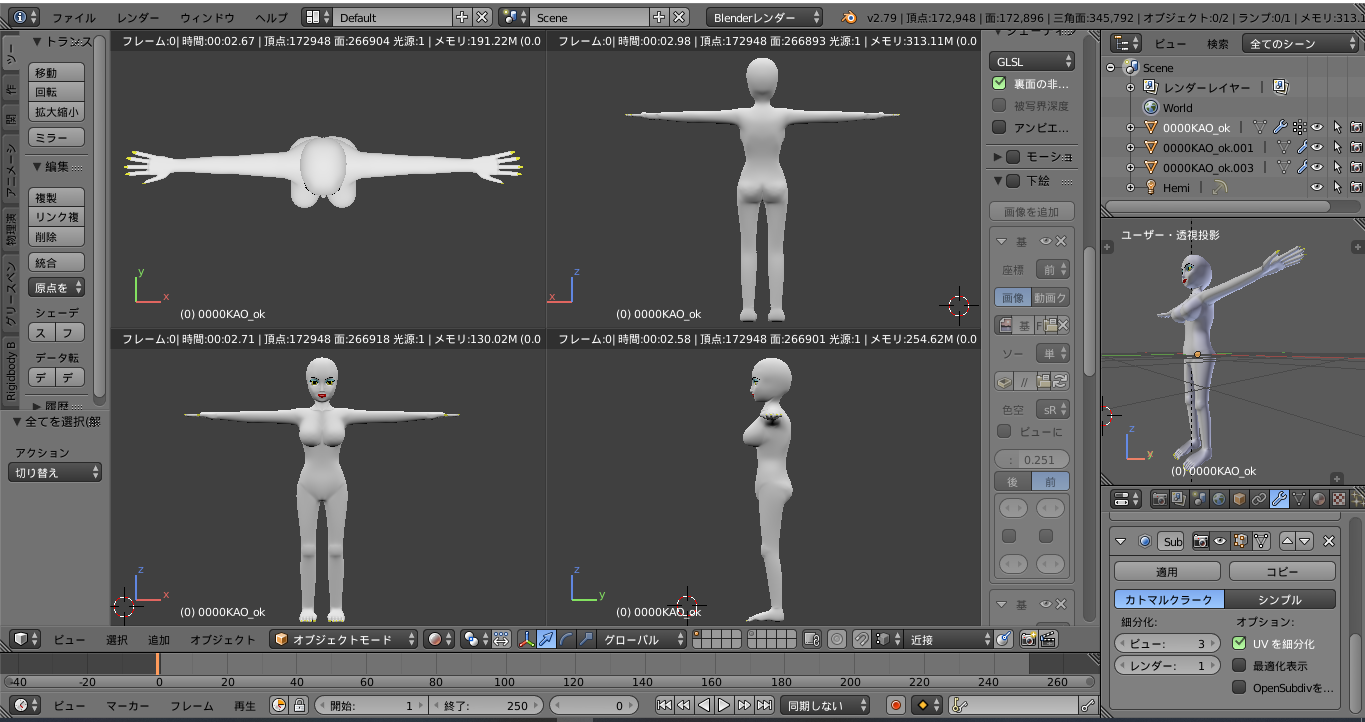
Task: Hide the 0000KAO_ok.001 object with eye icon
Action: [1317, 147]
